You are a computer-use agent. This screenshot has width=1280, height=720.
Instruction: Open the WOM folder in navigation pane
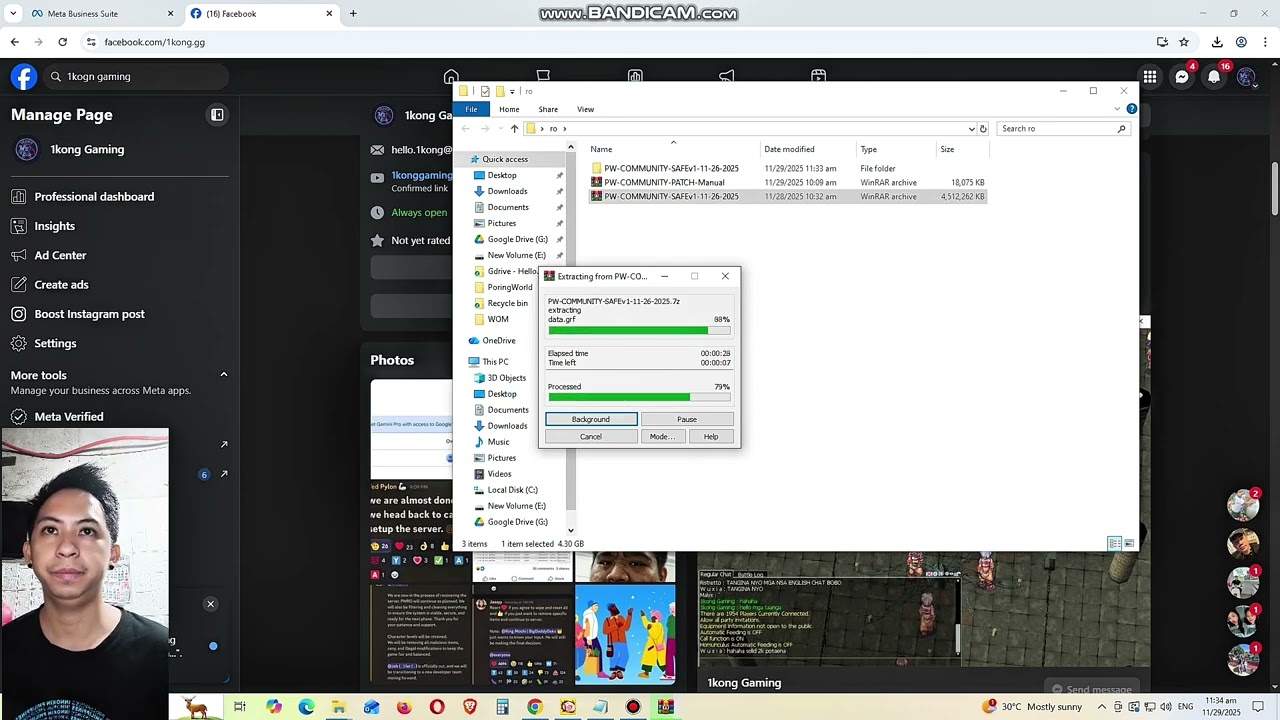point(498,319)
